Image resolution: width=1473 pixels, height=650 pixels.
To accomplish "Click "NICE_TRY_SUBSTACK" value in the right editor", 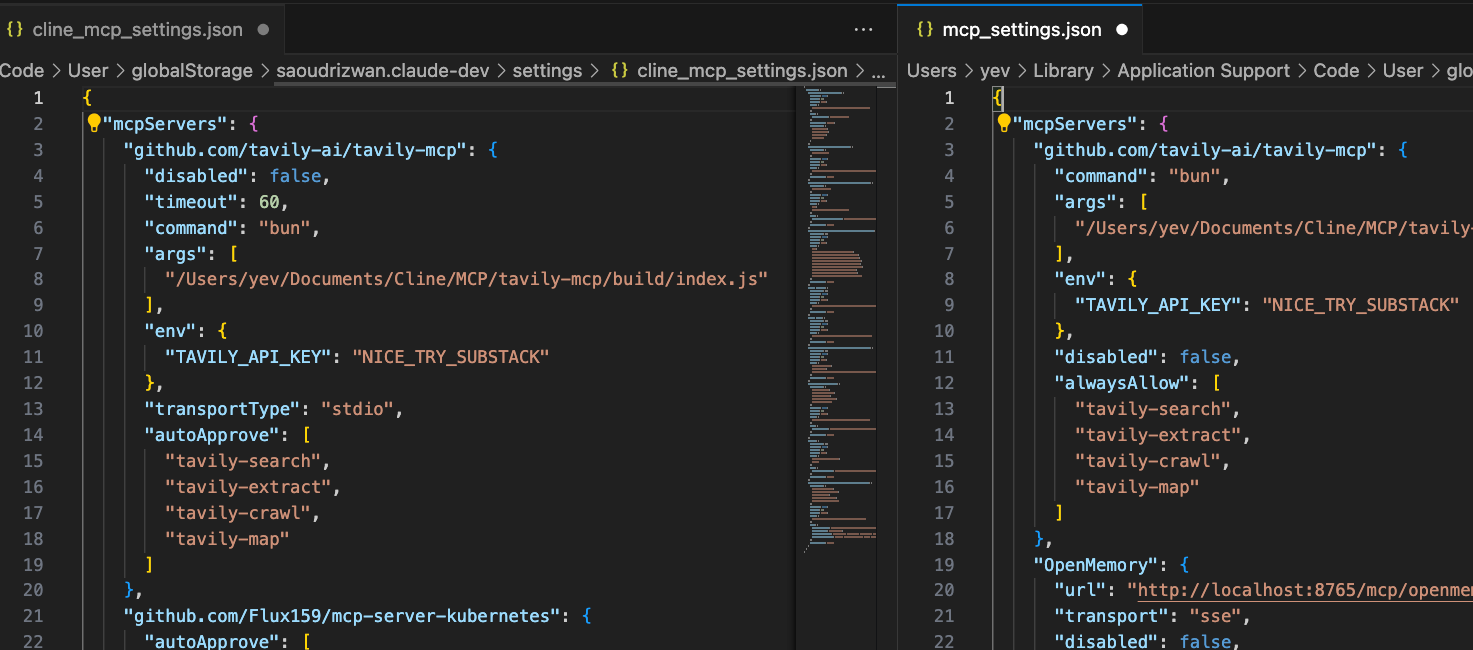I will (x=1361, y=305).
